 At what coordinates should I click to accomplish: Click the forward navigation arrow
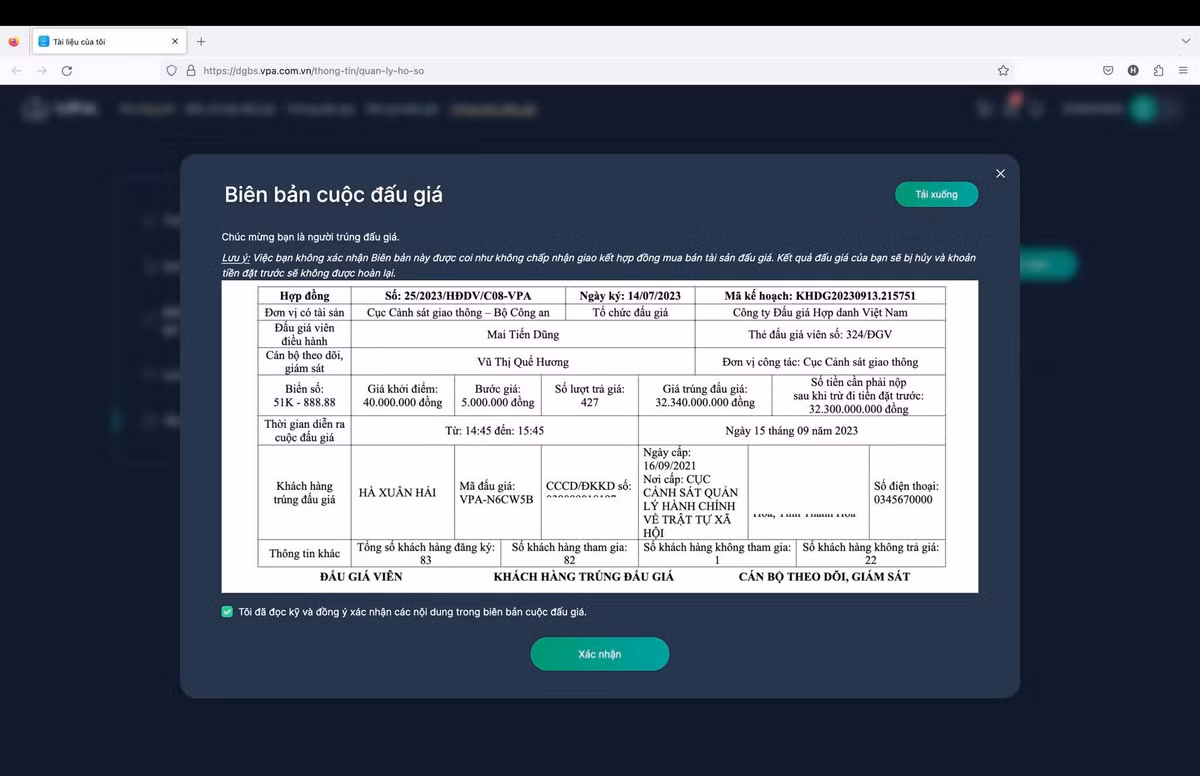coord(42,71)
